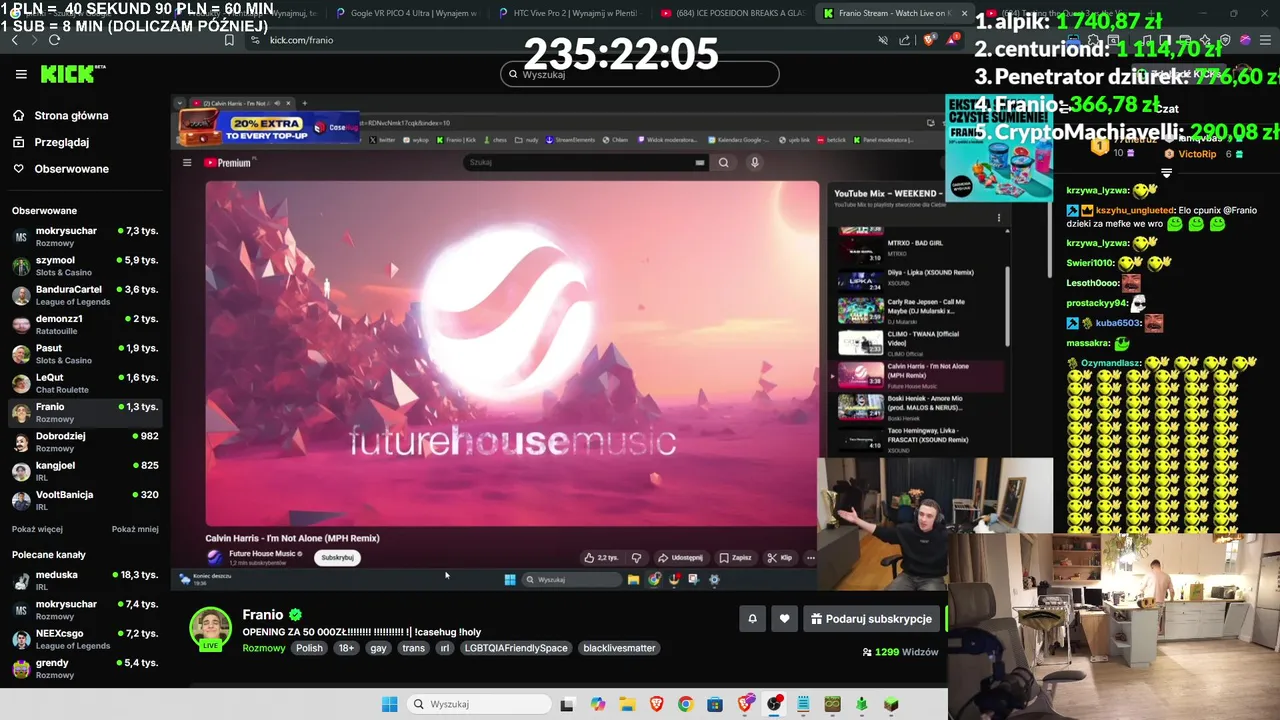Screen dimensions: 1280x720
Task: Open mokrysuchar channel in Obserwowane list
Action: 84,236
